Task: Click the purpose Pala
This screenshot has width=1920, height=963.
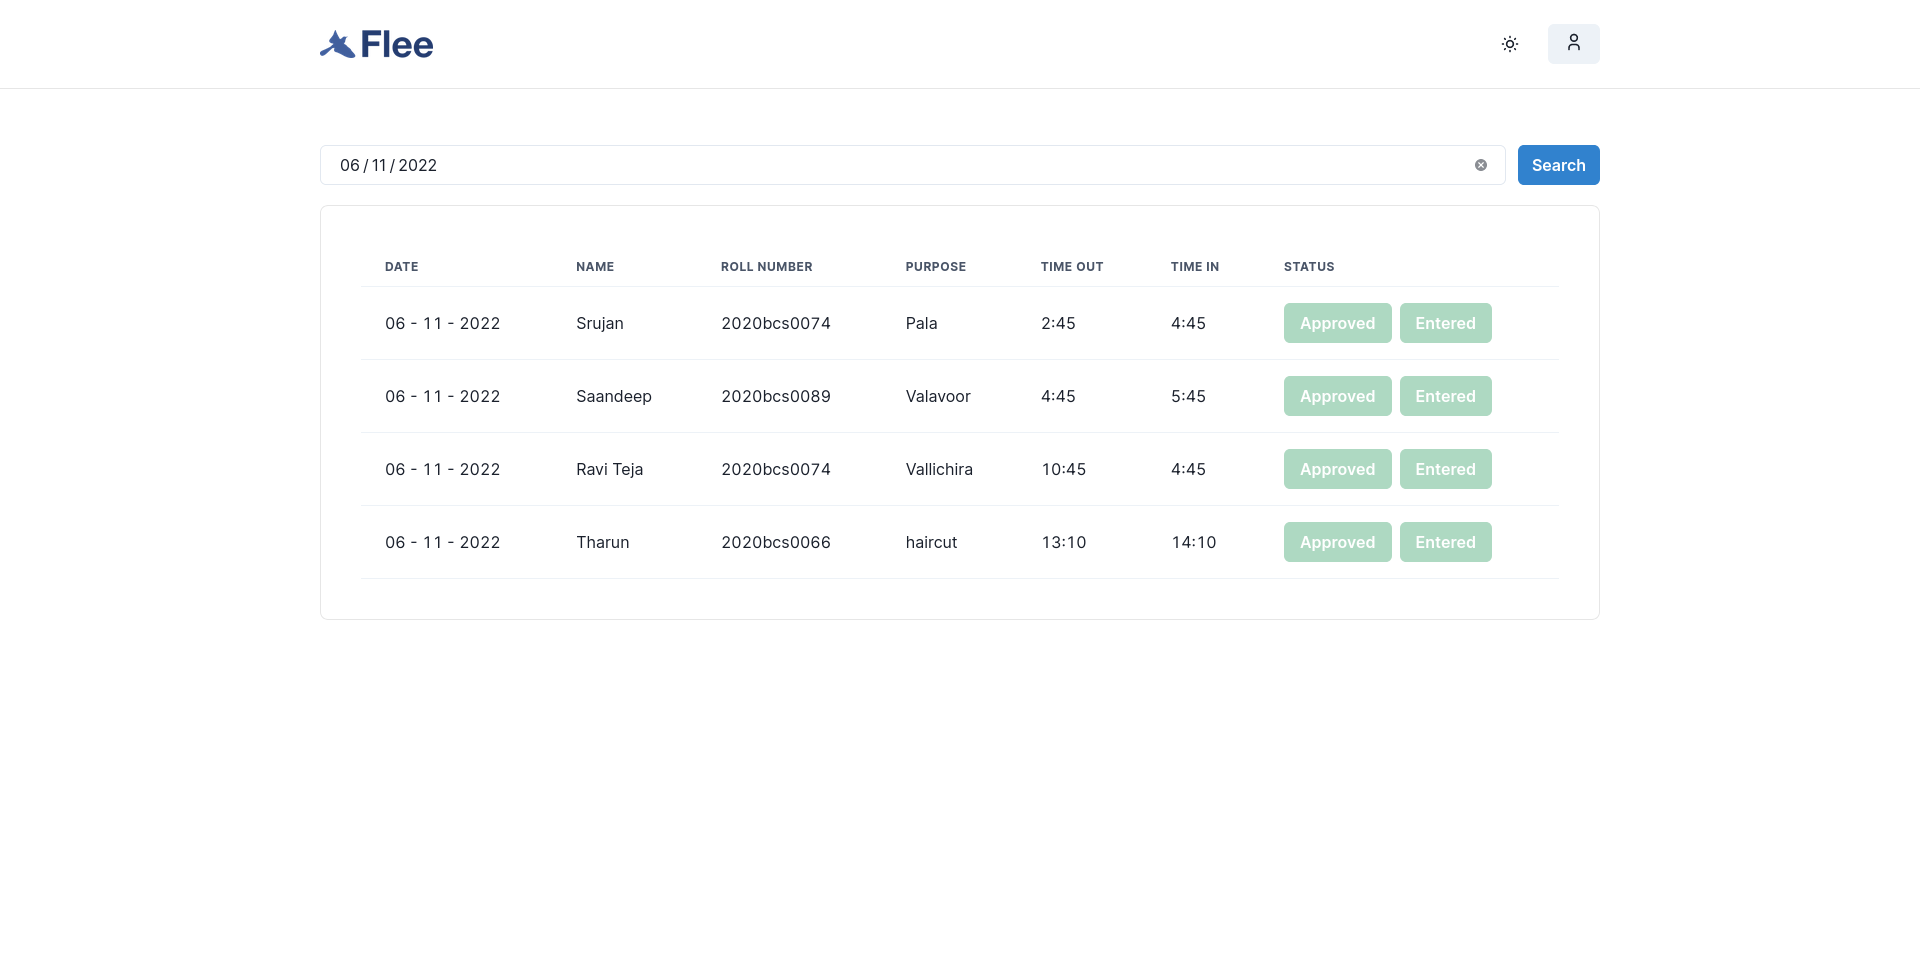Action: pyautogui.click(x=922, y=323)
